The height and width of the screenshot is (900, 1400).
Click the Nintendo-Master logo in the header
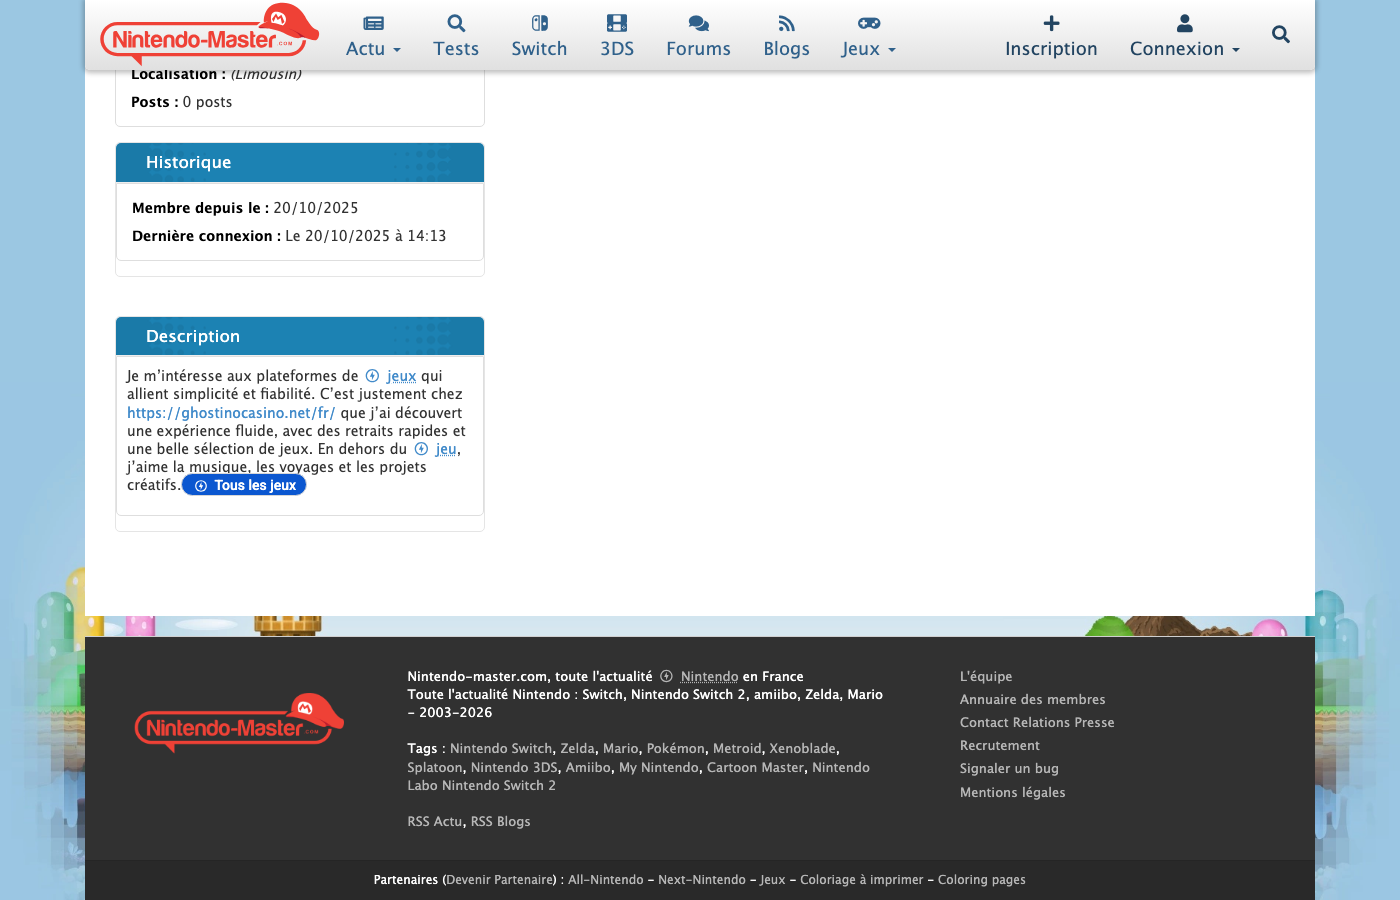pos(210,34)
